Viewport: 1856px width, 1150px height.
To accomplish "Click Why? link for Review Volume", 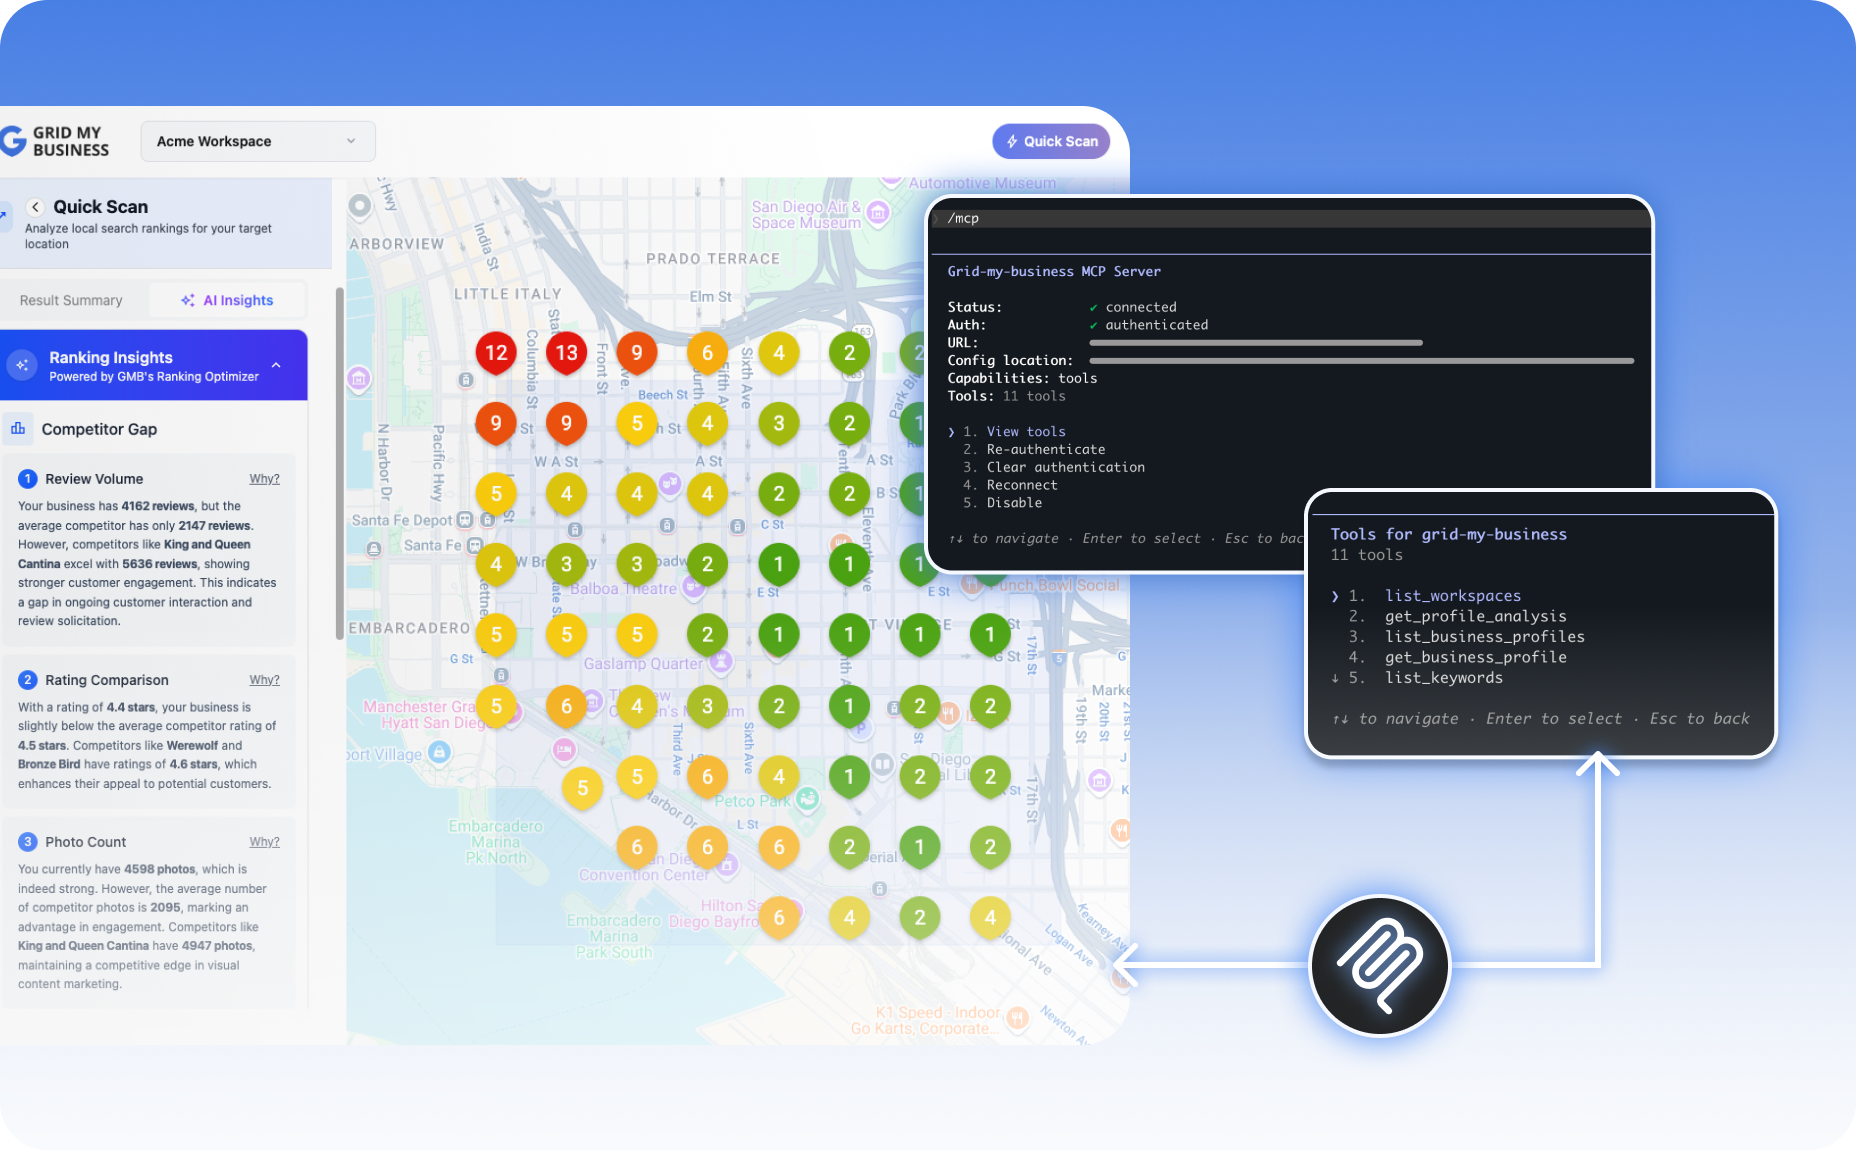I will (x=264, y=479).
